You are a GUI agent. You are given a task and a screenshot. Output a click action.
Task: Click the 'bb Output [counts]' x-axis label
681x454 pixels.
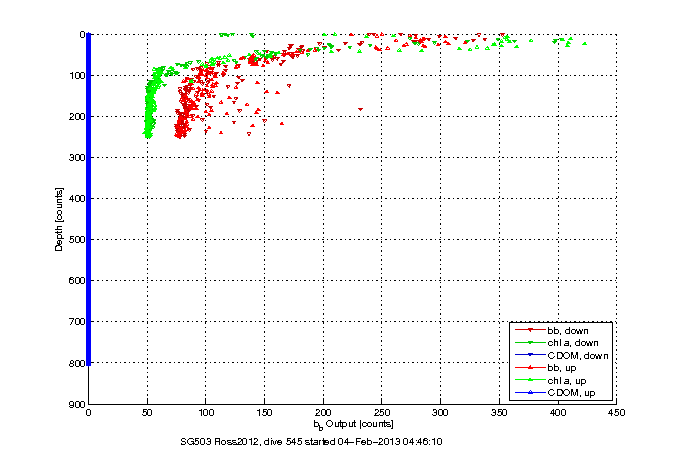click(353, 424)
